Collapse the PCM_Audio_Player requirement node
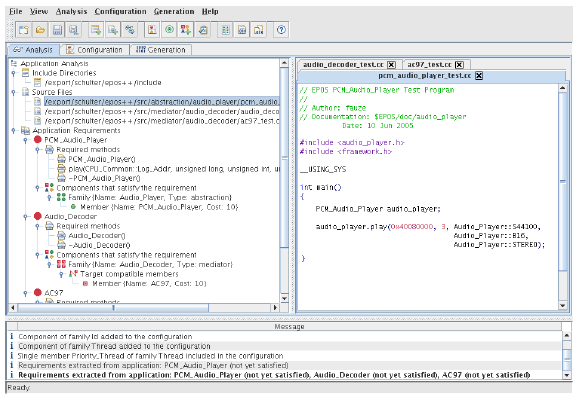Viewport: 577px width, 399px height. click(x=25, y=140)
